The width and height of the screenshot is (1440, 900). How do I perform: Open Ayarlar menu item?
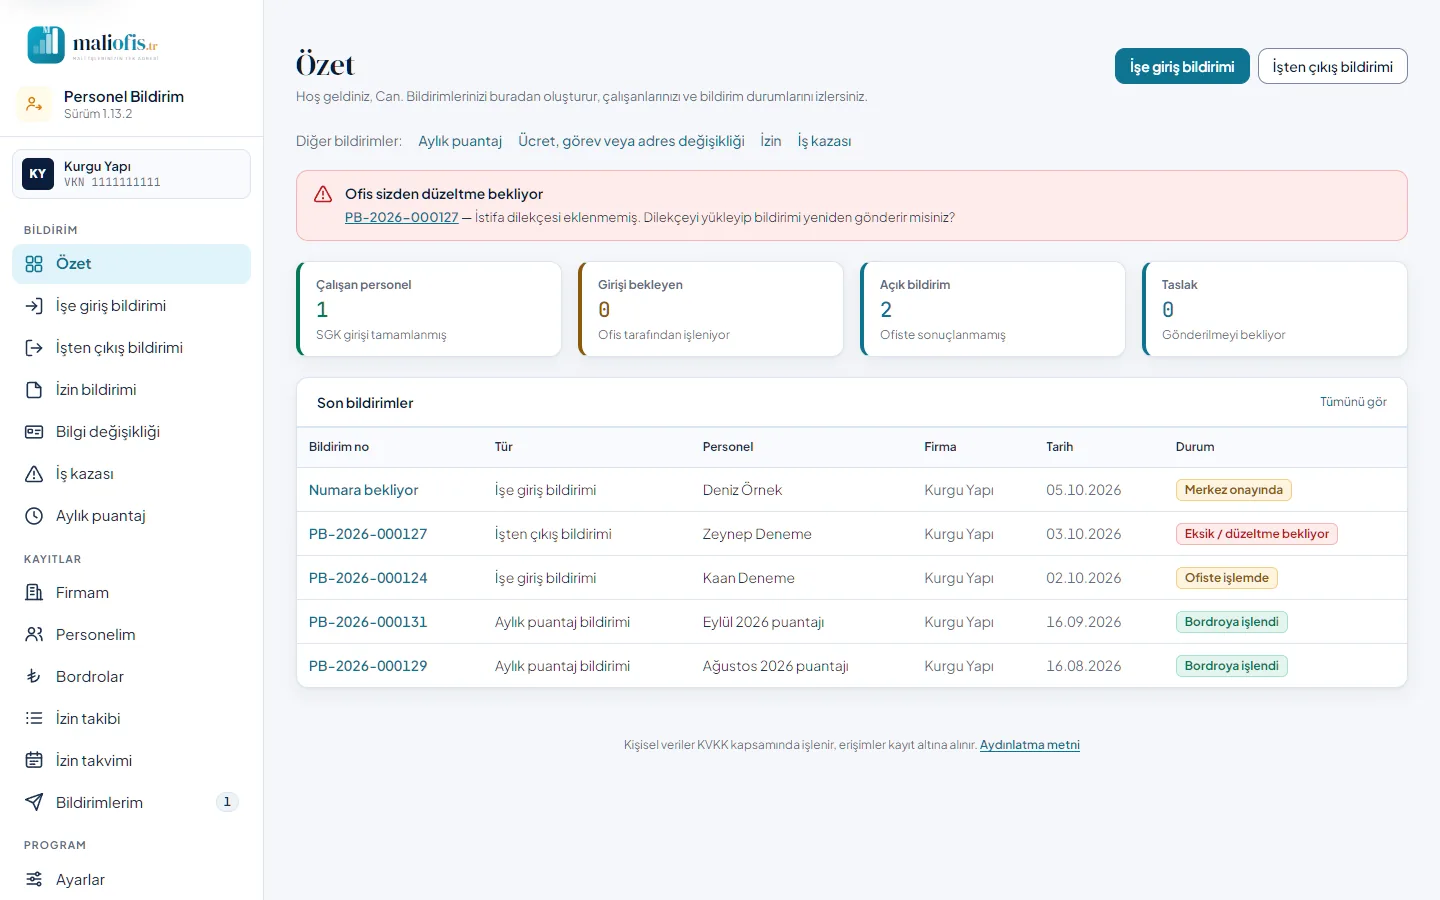(131, 880)
